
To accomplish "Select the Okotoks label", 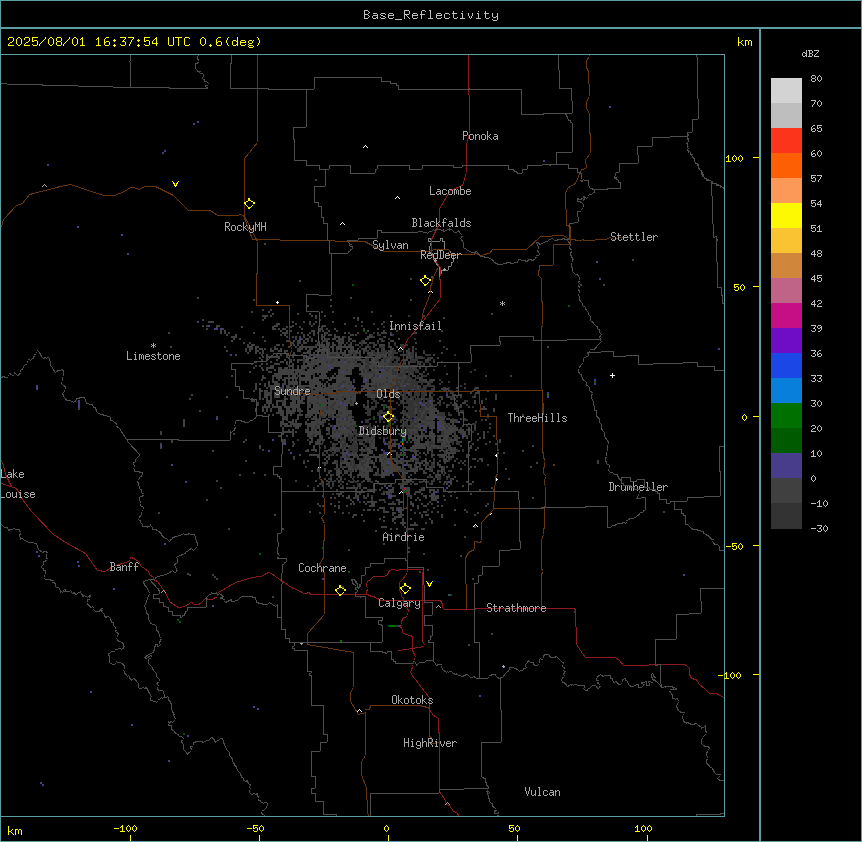I will click(x=412, y=700).
